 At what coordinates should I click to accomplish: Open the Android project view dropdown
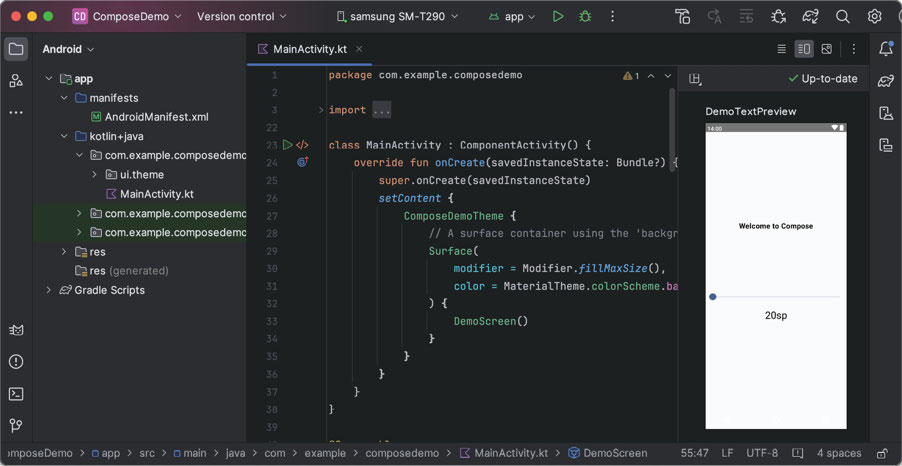click(68, 49)
